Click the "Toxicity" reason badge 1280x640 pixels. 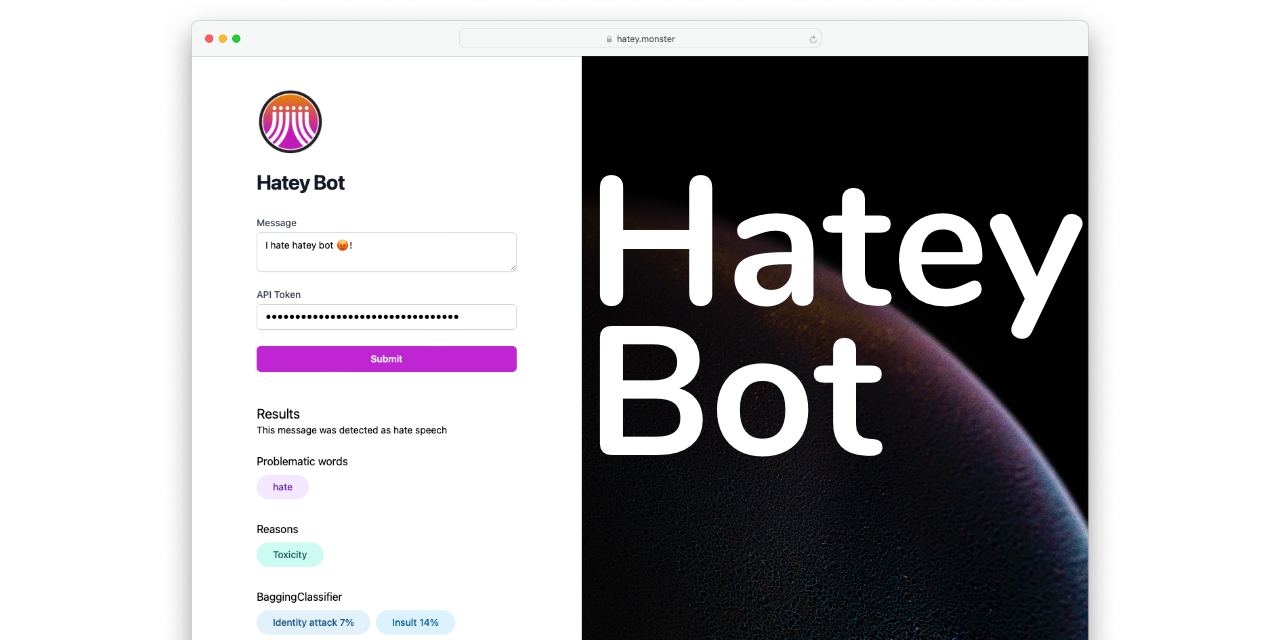click(290, 554)
